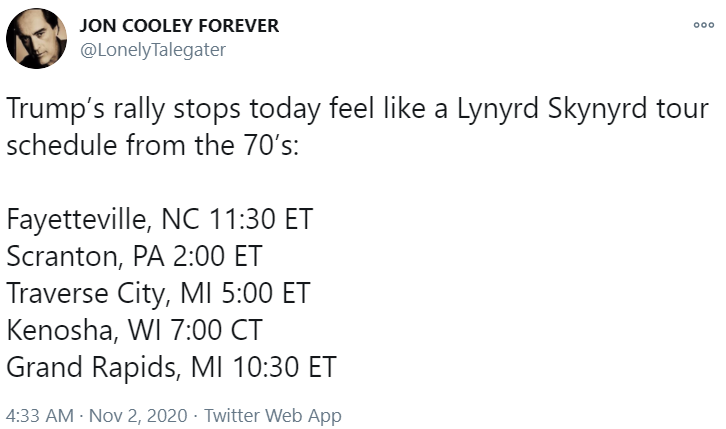Click the phrase rally stops today
The height and width of the screenshot is (429, 726).
click(217, 109)
